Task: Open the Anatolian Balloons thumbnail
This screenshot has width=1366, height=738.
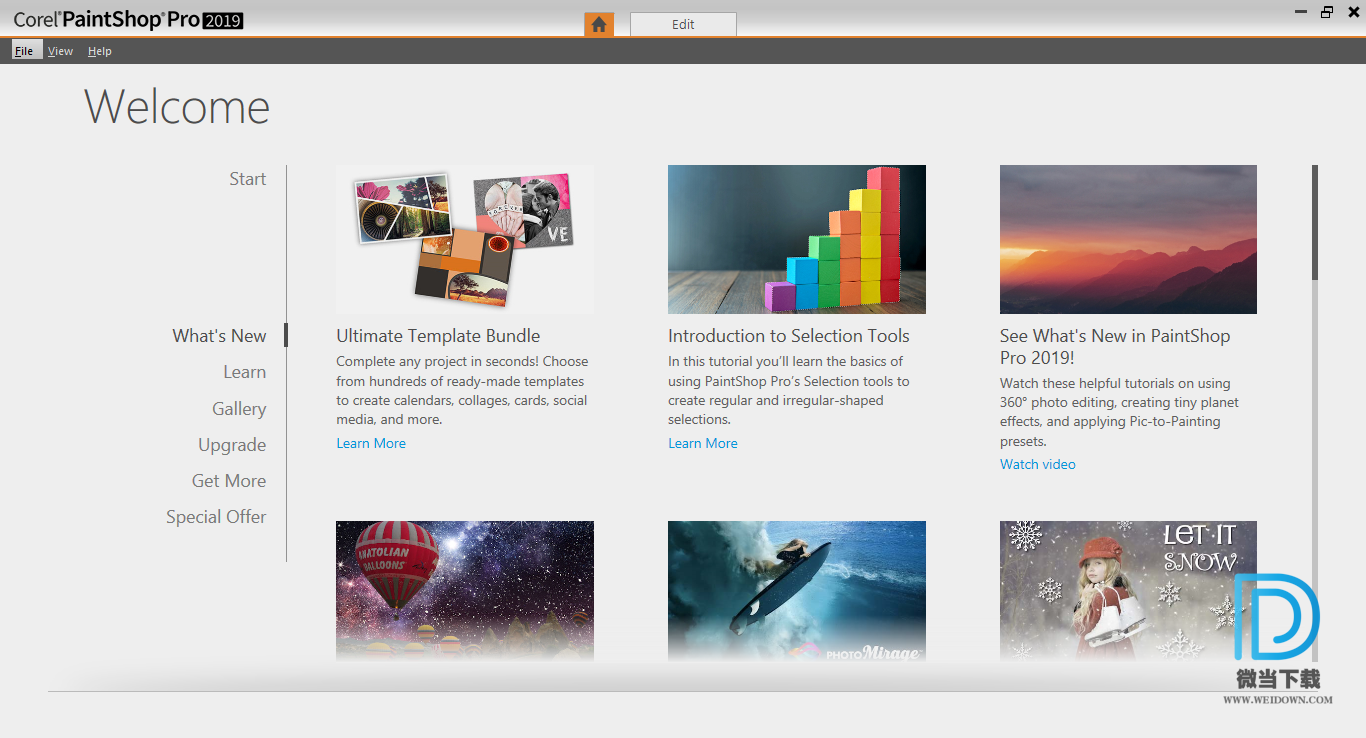Action: [x=465, y=590]
